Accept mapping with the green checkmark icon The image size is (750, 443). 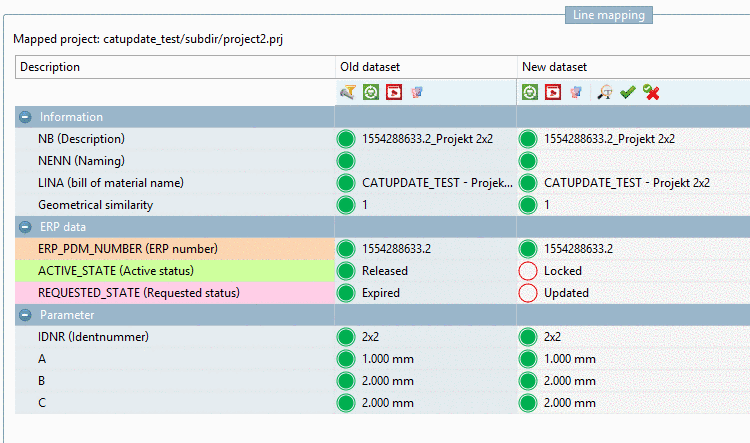(x=628, y=92)
